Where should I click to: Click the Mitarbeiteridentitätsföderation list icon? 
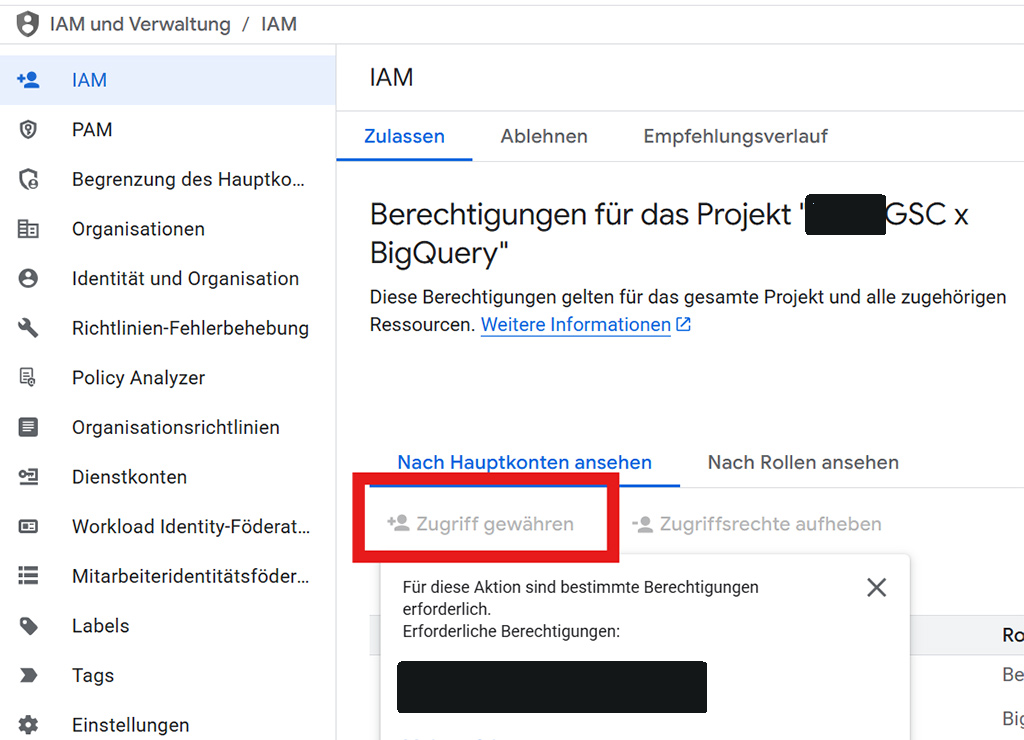[28, 575]
